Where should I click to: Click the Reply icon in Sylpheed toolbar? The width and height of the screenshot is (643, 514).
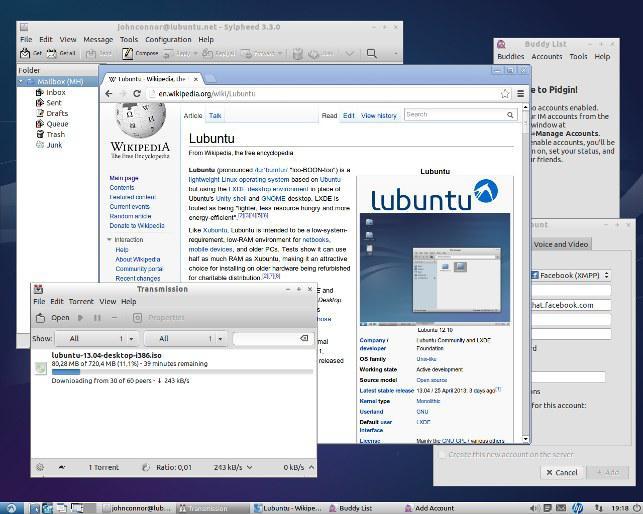pos(168,53)
